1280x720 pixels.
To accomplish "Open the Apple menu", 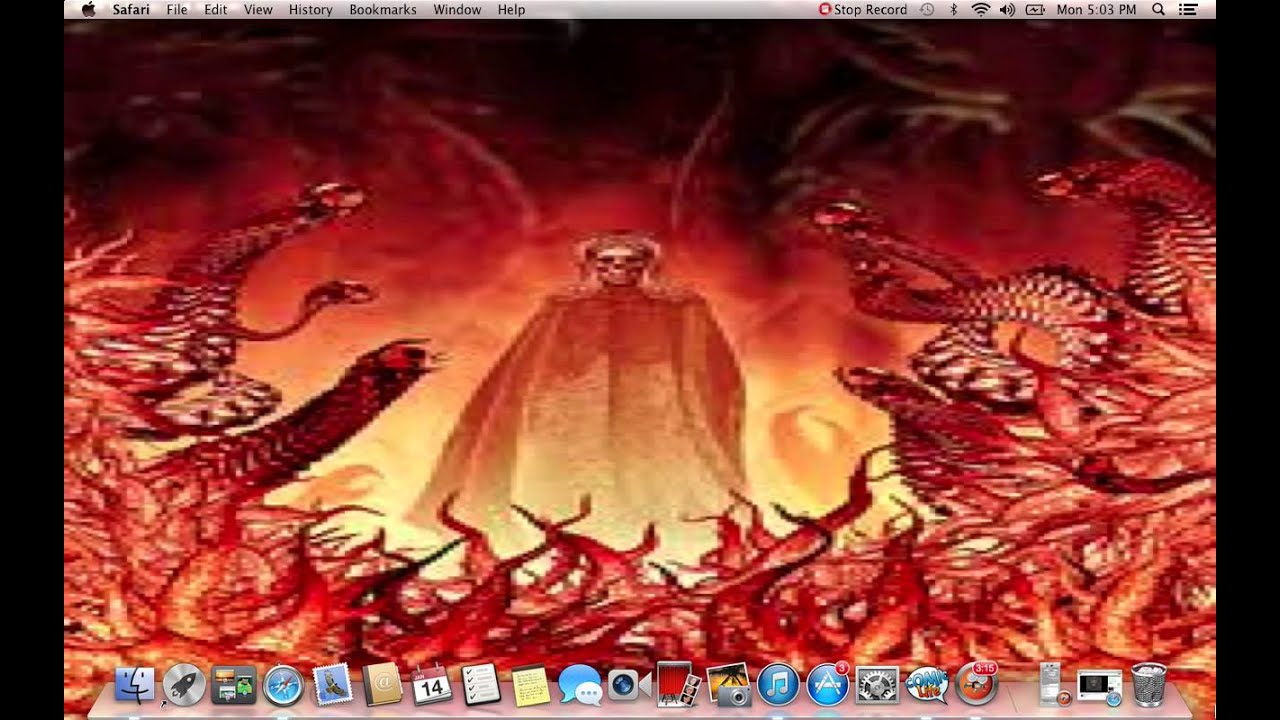I will click(x=88, y=9).
